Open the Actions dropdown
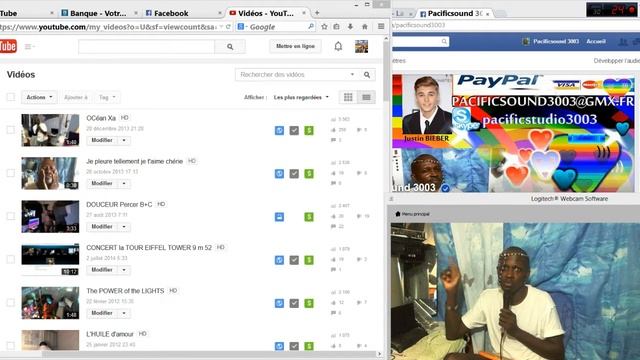 [39, 97]
